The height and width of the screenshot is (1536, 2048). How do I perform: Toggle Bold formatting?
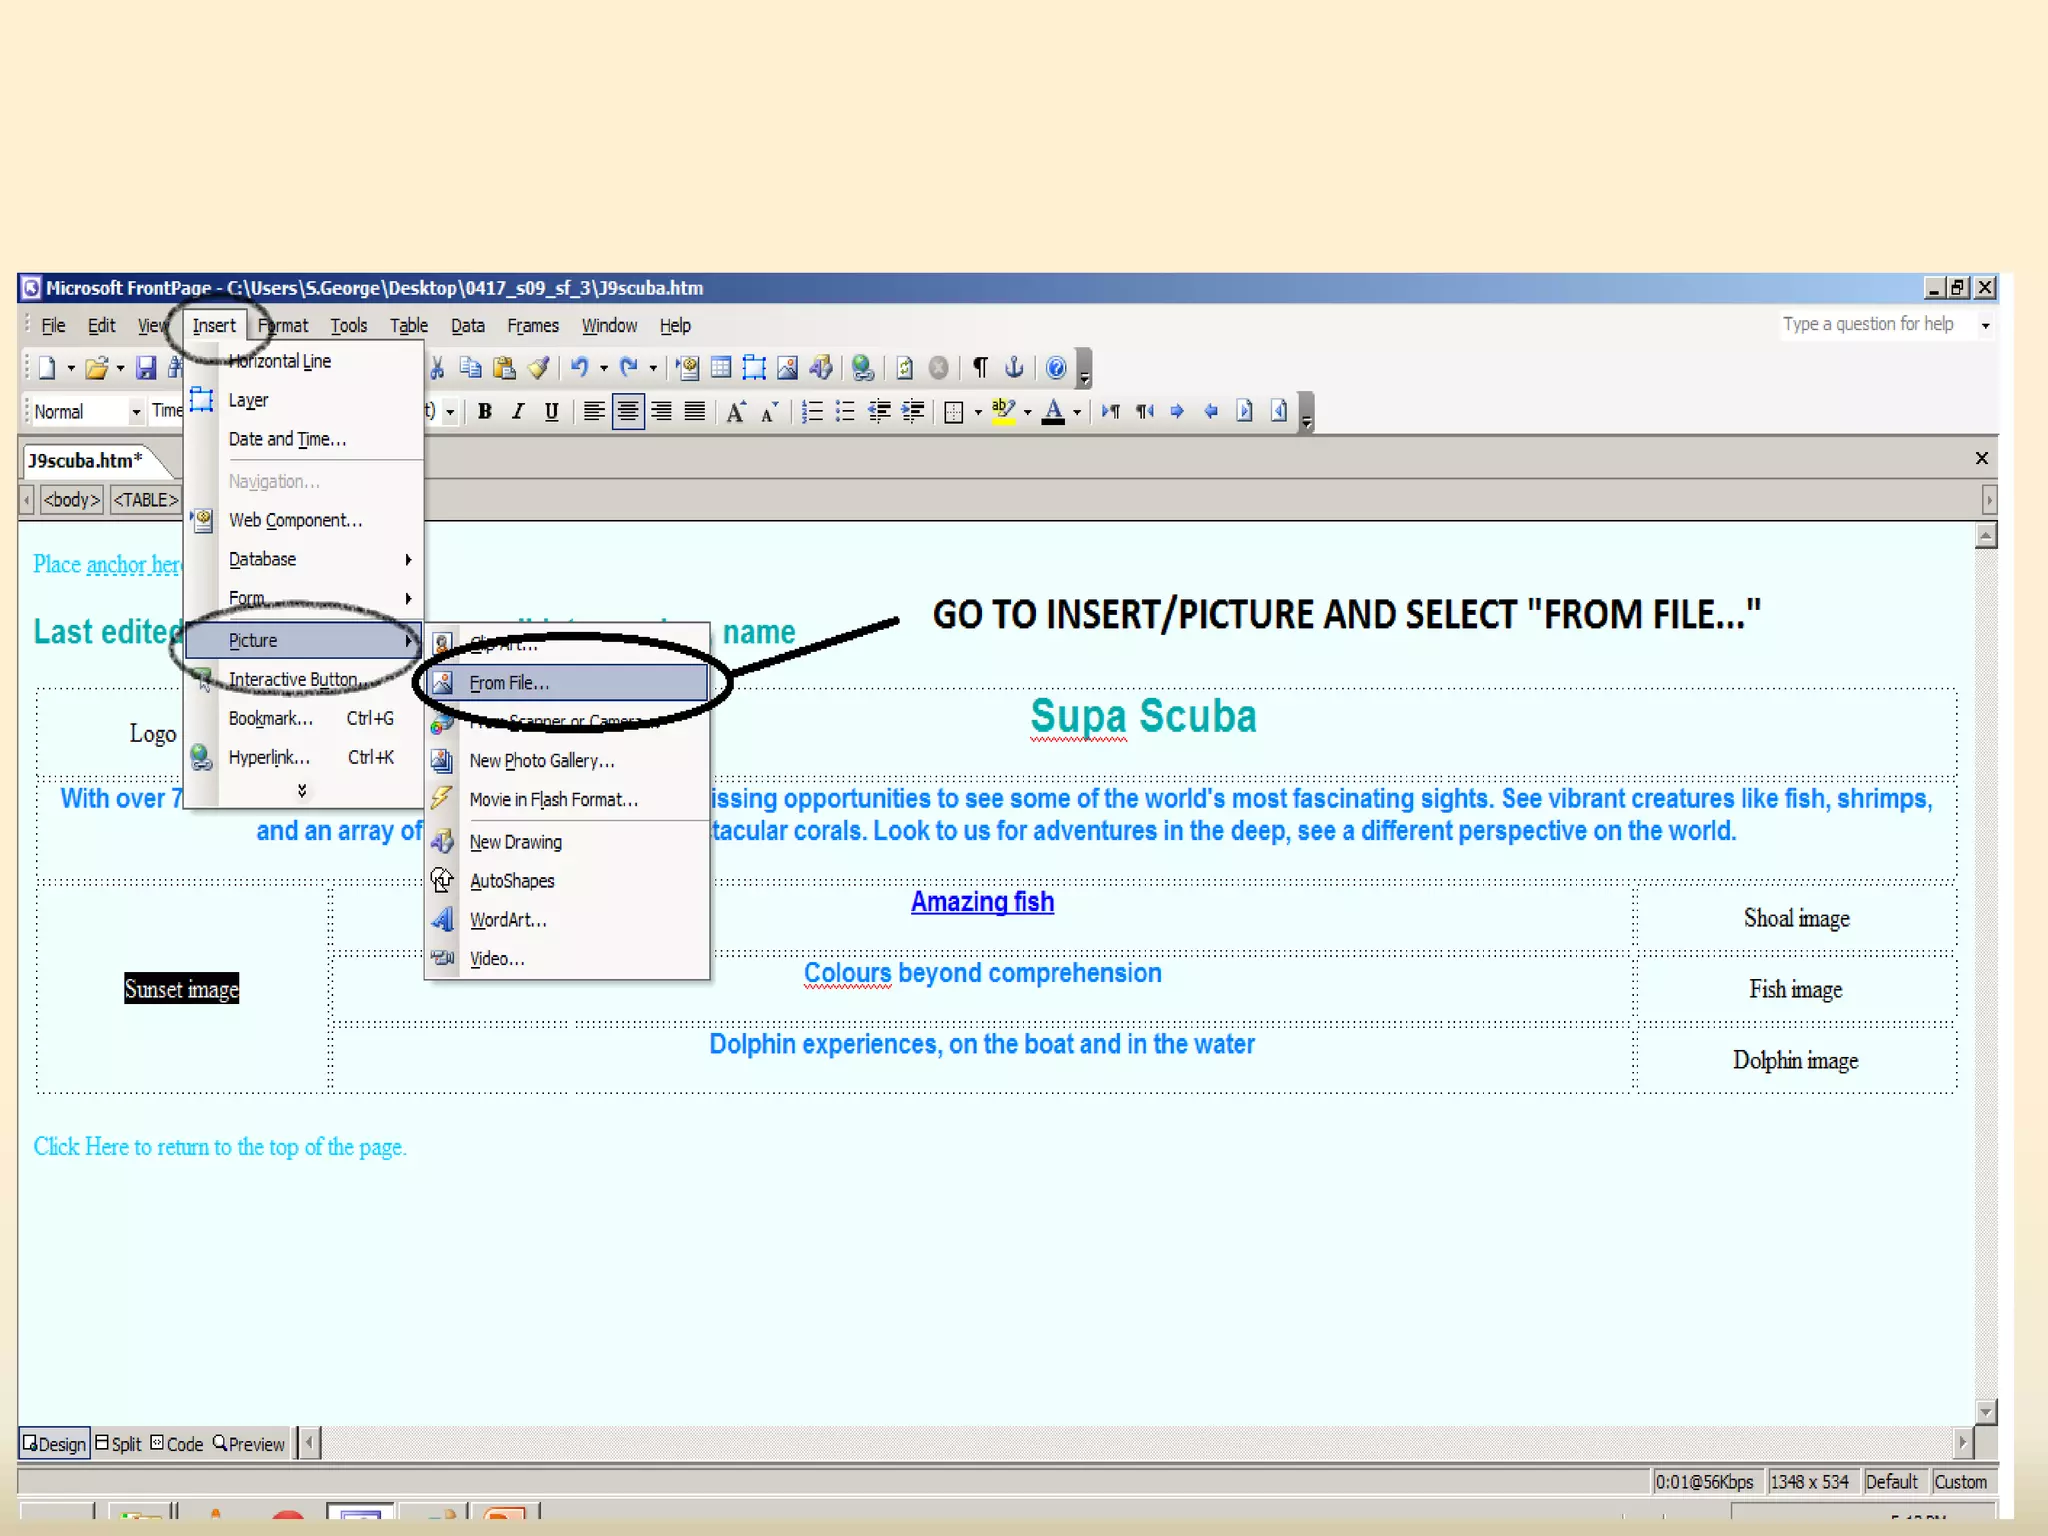[x=485, y=412]
